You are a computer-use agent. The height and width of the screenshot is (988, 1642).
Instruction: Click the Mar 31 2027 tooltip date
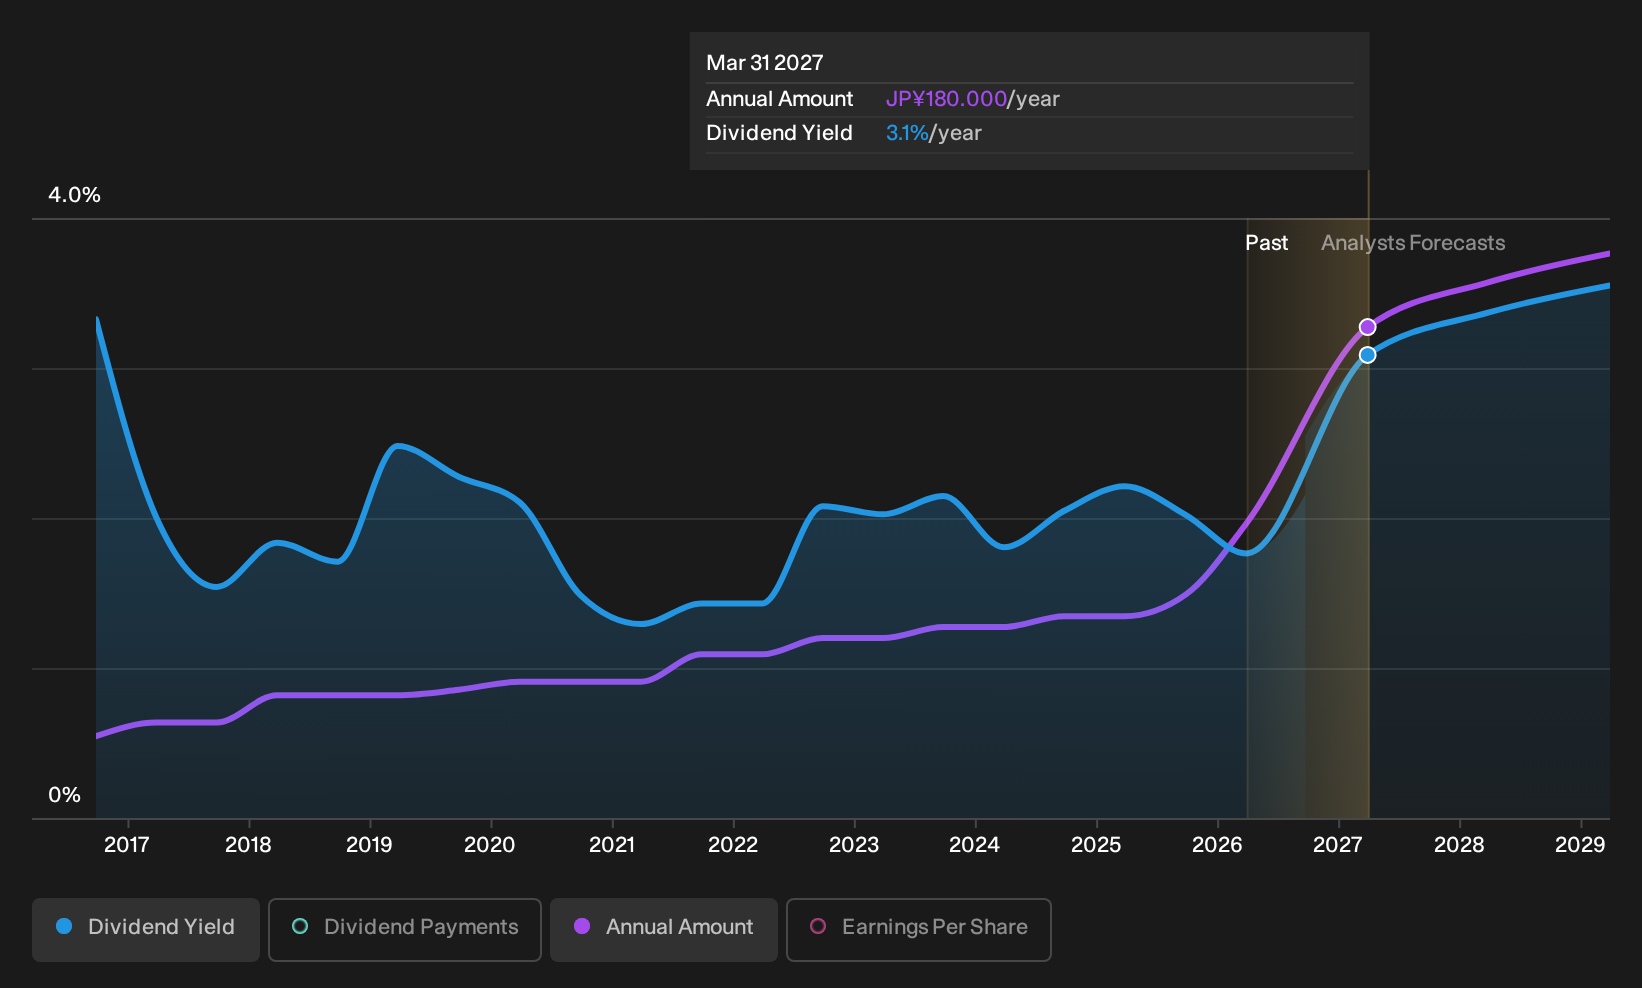pos(765,63)
